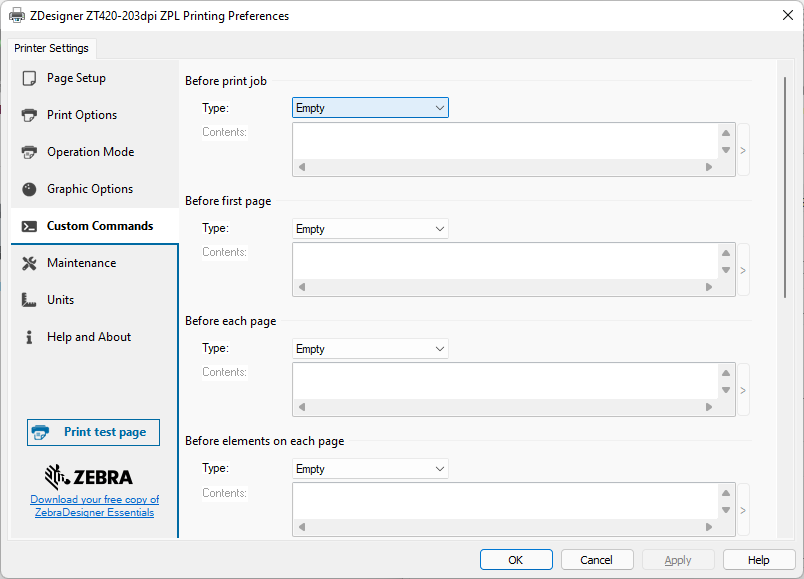804x579 pixels.
Task: Open the Before print job Type dropdown
Action: [369, 108]
